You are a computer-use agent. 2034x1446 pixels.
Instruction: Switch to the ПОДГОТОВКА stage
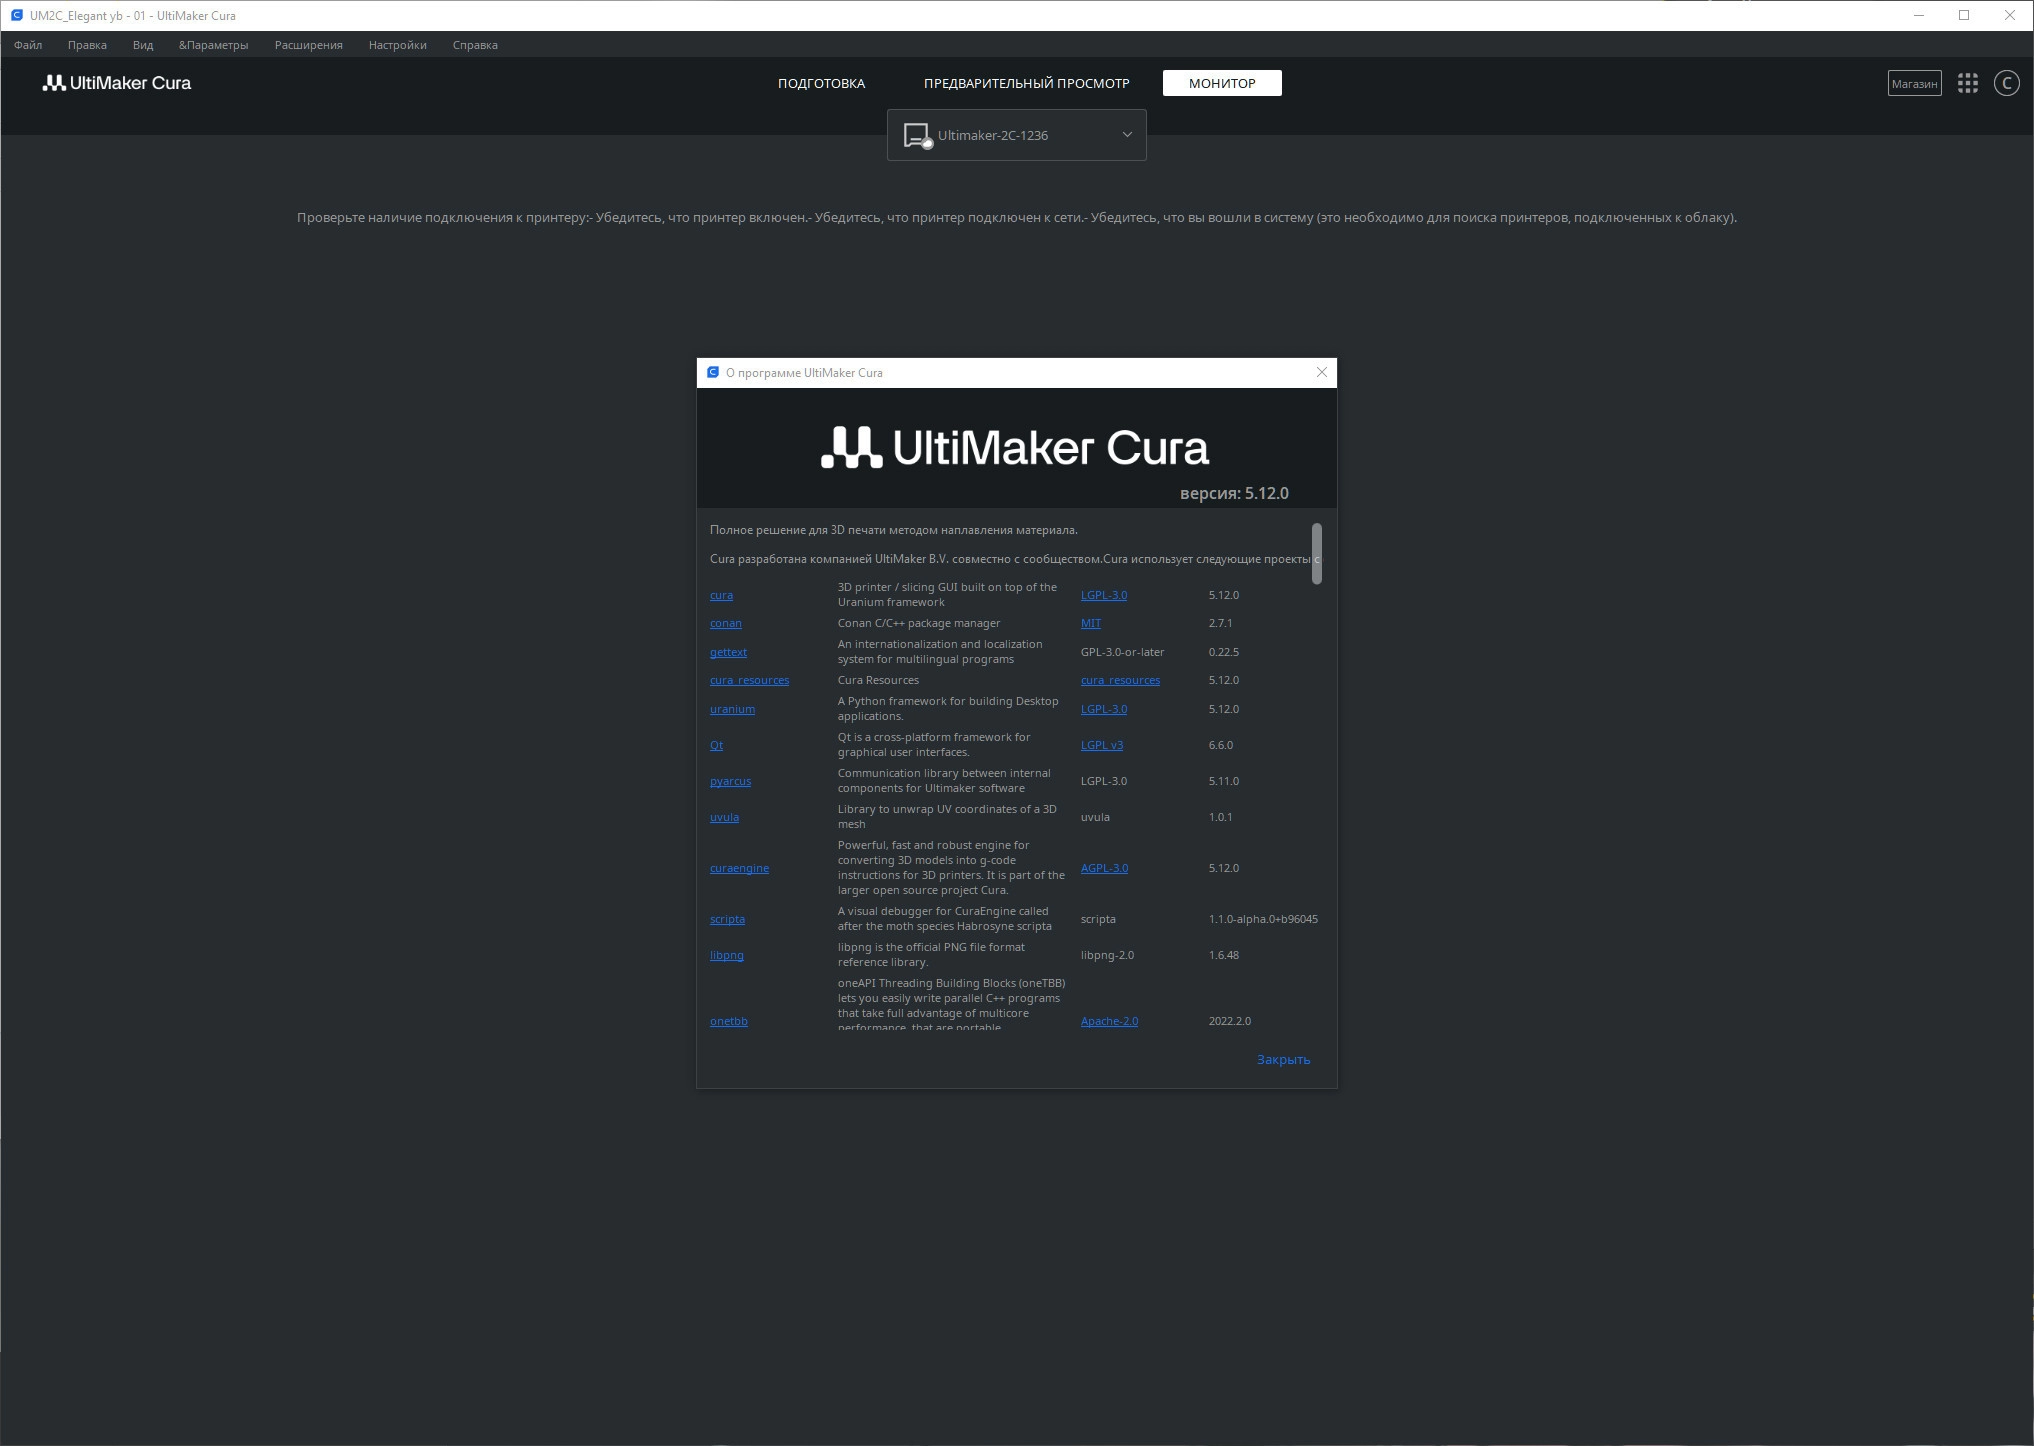[x=821, y=83]
